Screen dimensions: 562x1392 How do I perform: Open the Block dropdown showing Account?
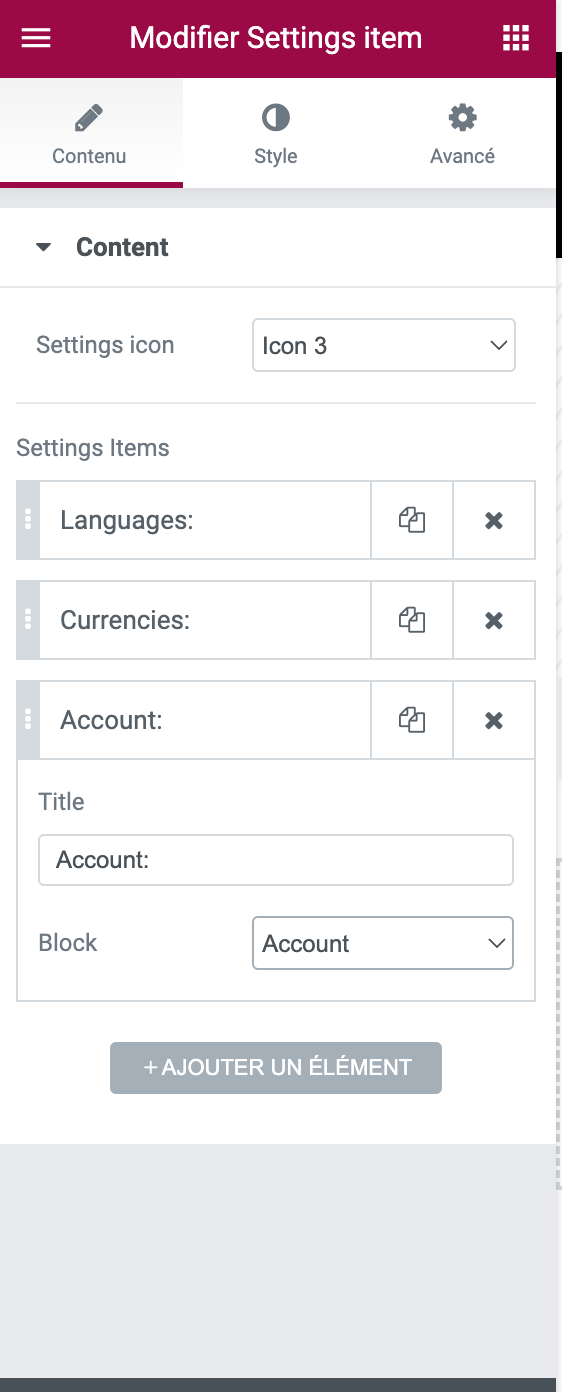pos(383,943)
